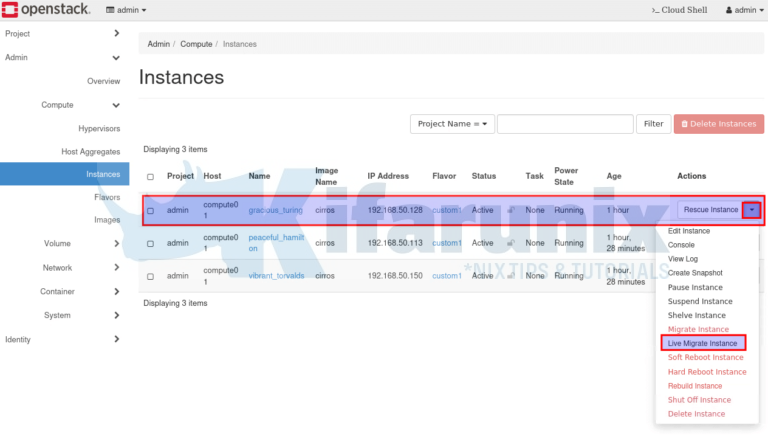Open custom1 flavor link for peaceful_hamilton
This screenshot has width=768, height=439.
(447, 243)
